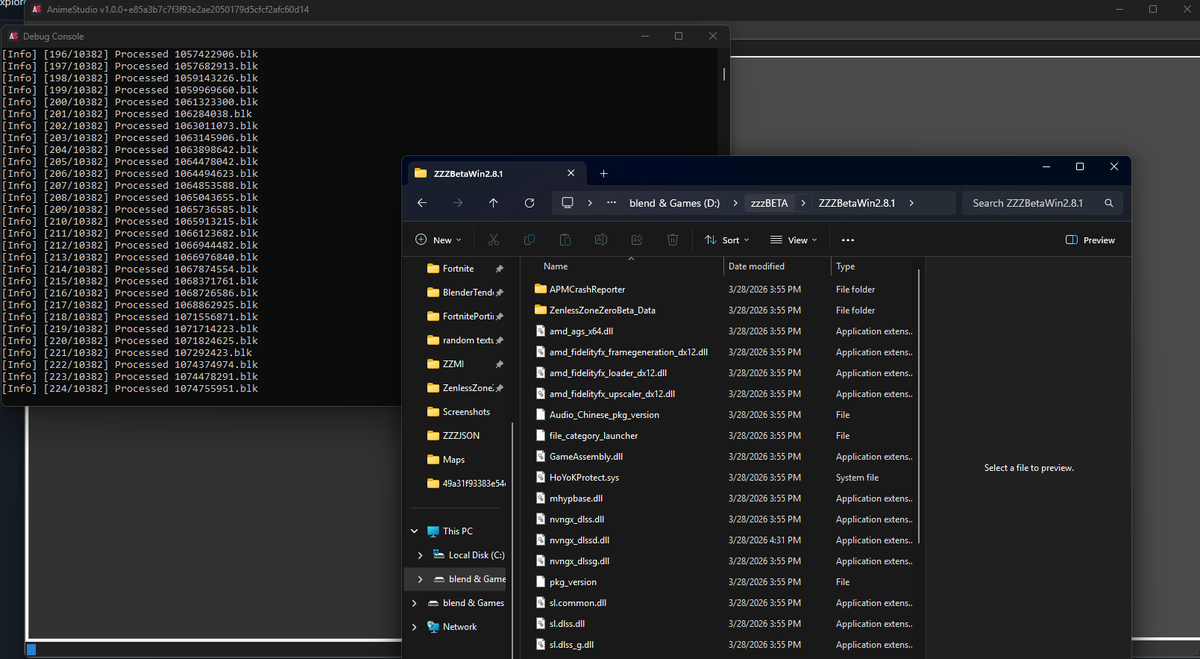Click the Share icon in toolbar
The height and width of the screenshot is (659, 1200).
click(637, 240)
